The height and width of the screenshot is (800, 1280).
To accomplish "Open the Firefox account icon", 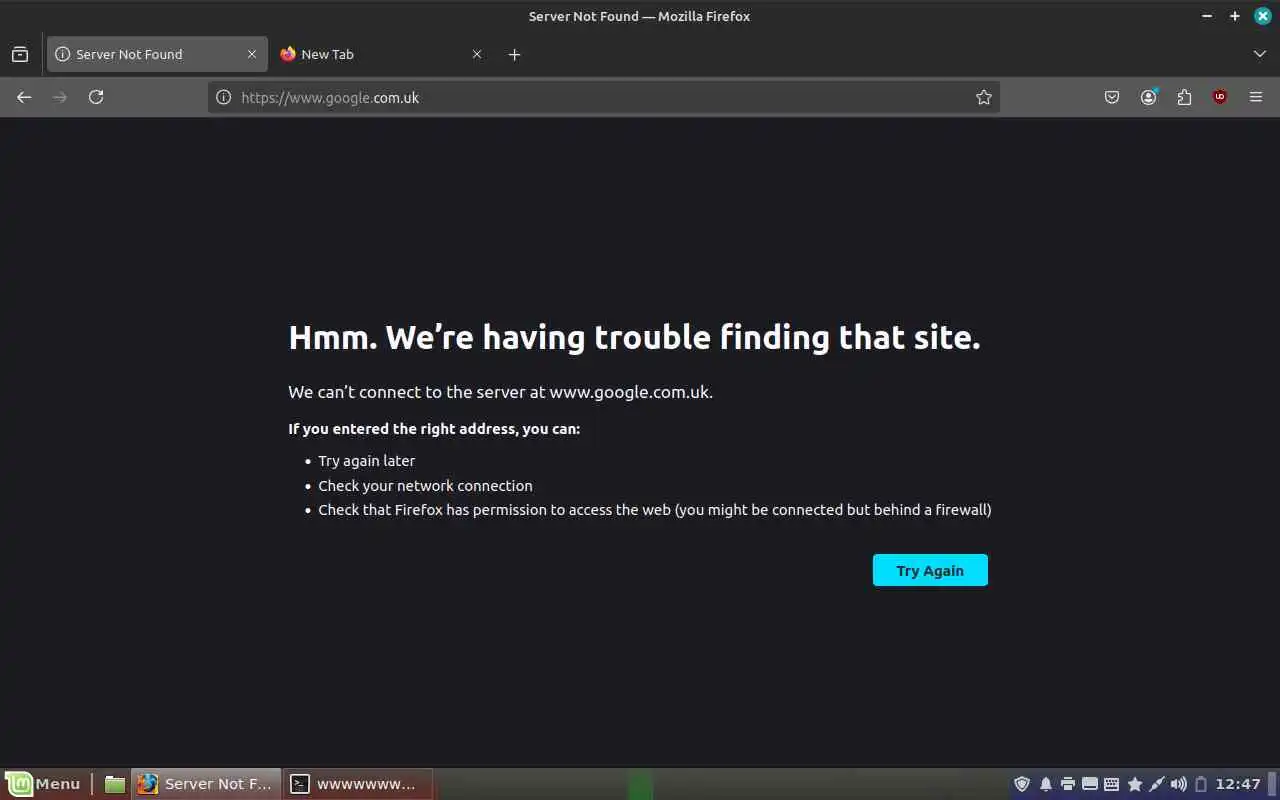I will (x=1148, y=97).
